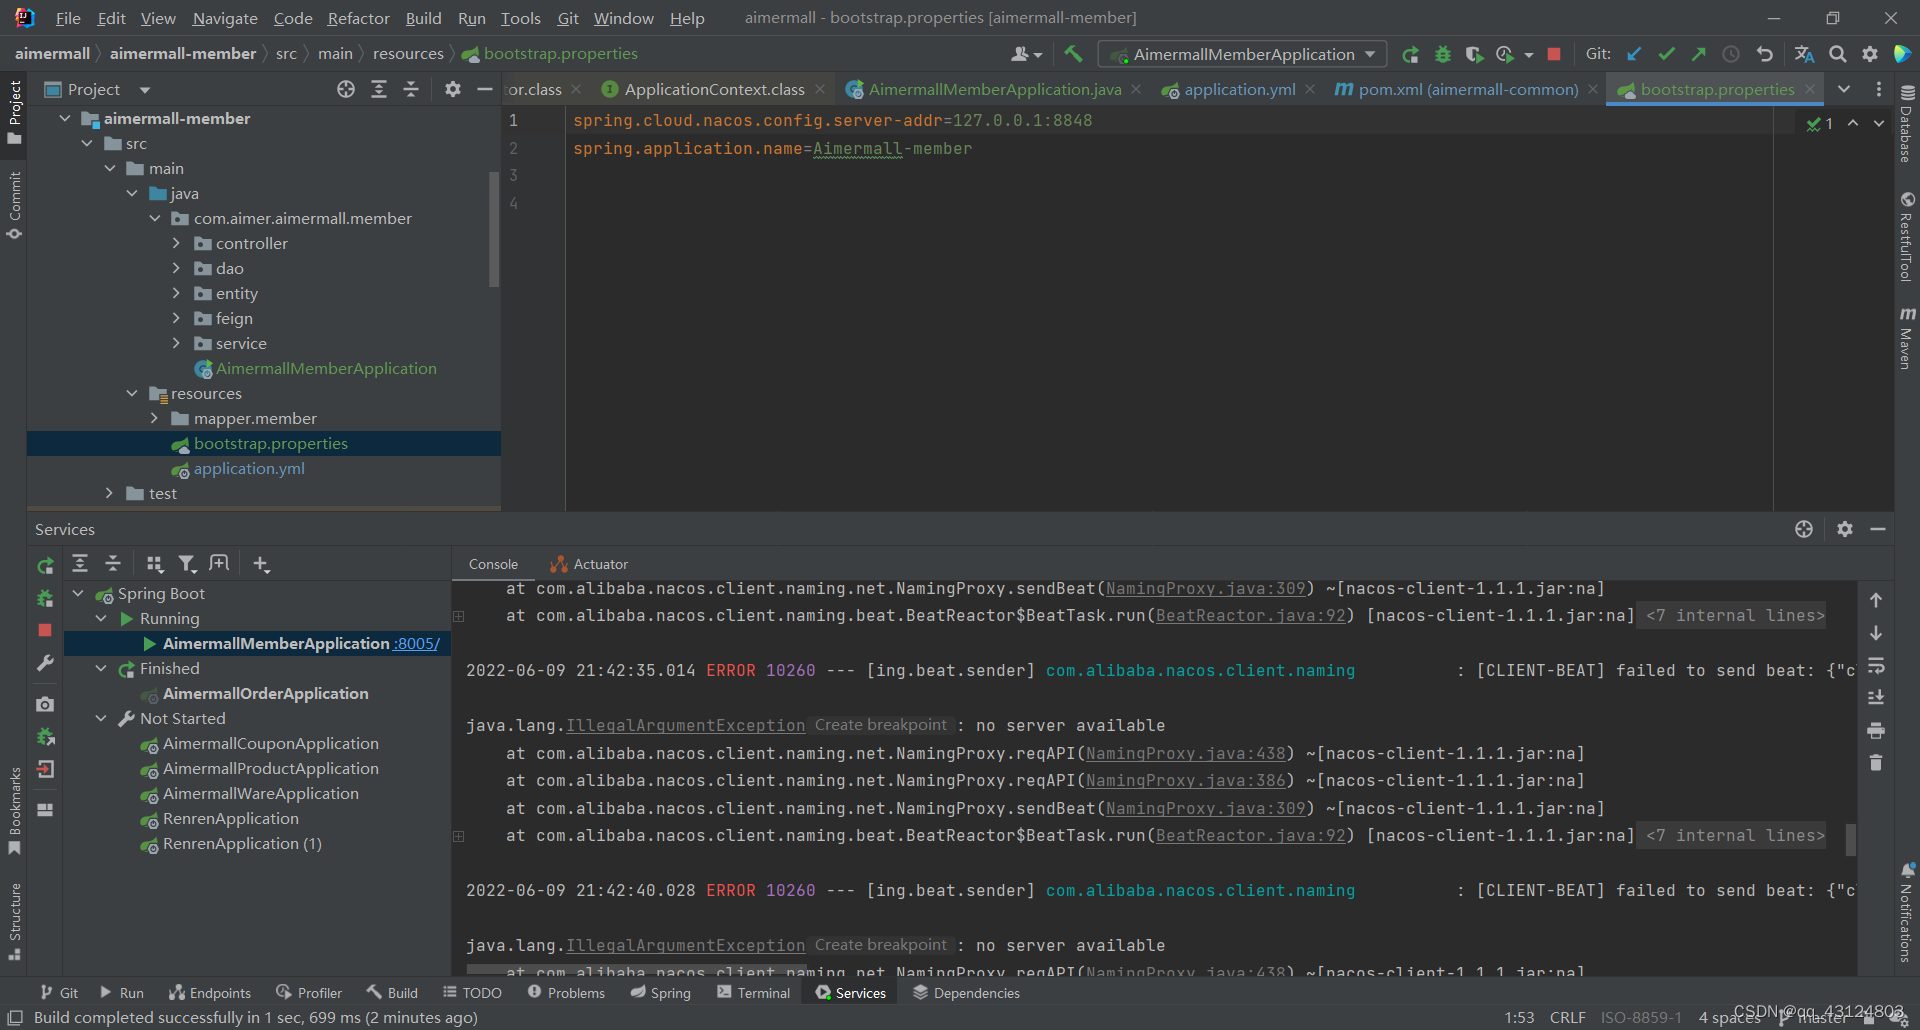Viewport: 1920px width, 1030px height.
Task: Collapse the resources folder
Action: click(132, 393)
